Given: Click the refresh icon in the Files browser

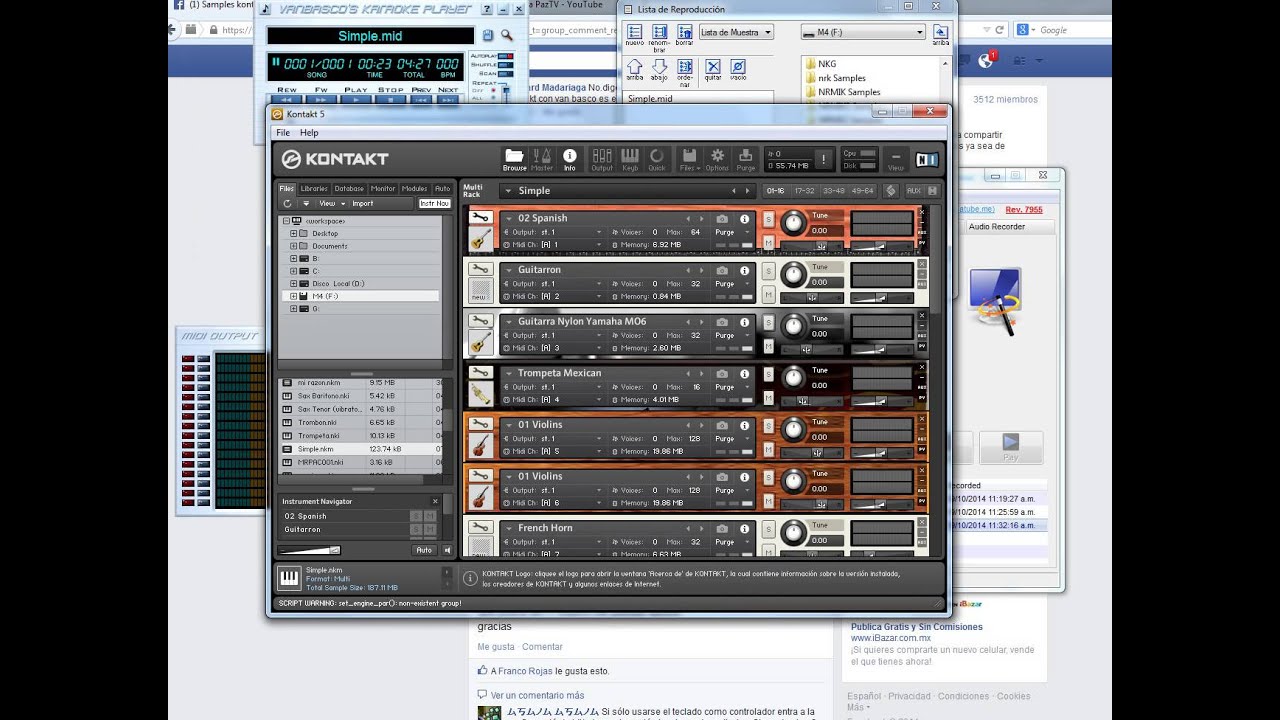Looking at the screenshot, I should point(288,203).
